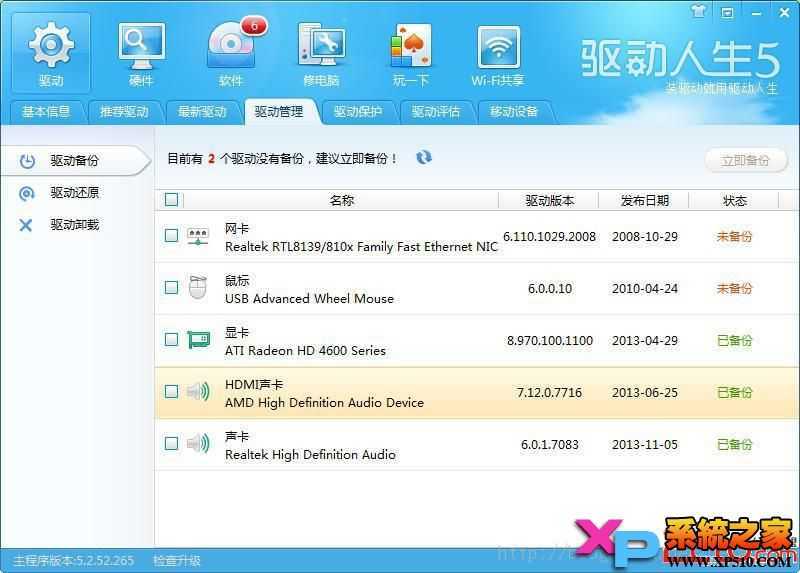800x573 pixels.
Task: Open the 硬件 hardware detection module
Action: (x=141, y=54)
